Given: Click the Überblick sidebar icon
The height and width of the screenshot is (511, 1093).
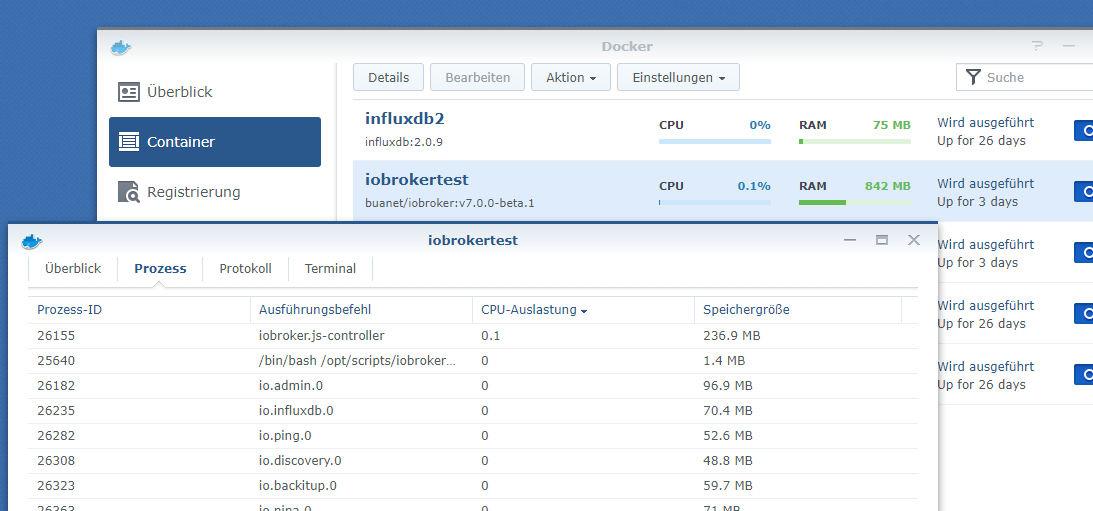Looking at the screenshot, I should (129, 92).
